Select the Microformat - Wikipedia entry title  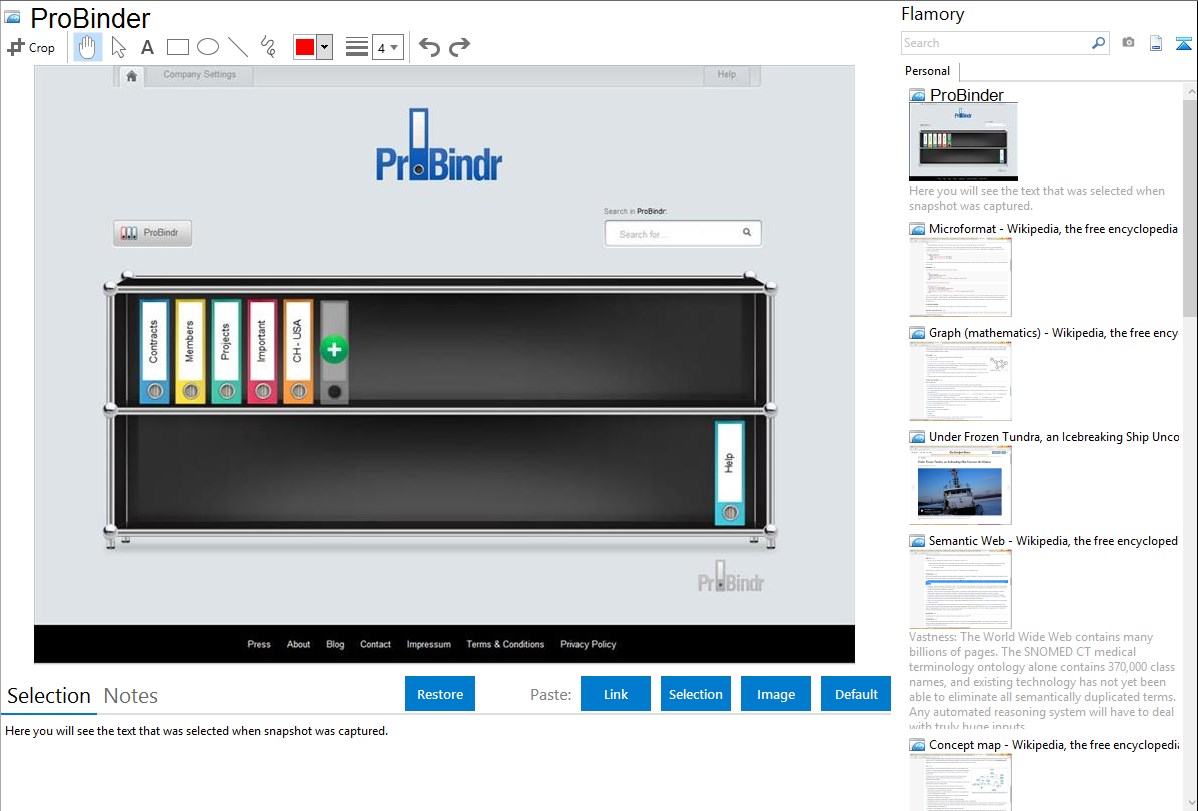[x=1053, y=229]
